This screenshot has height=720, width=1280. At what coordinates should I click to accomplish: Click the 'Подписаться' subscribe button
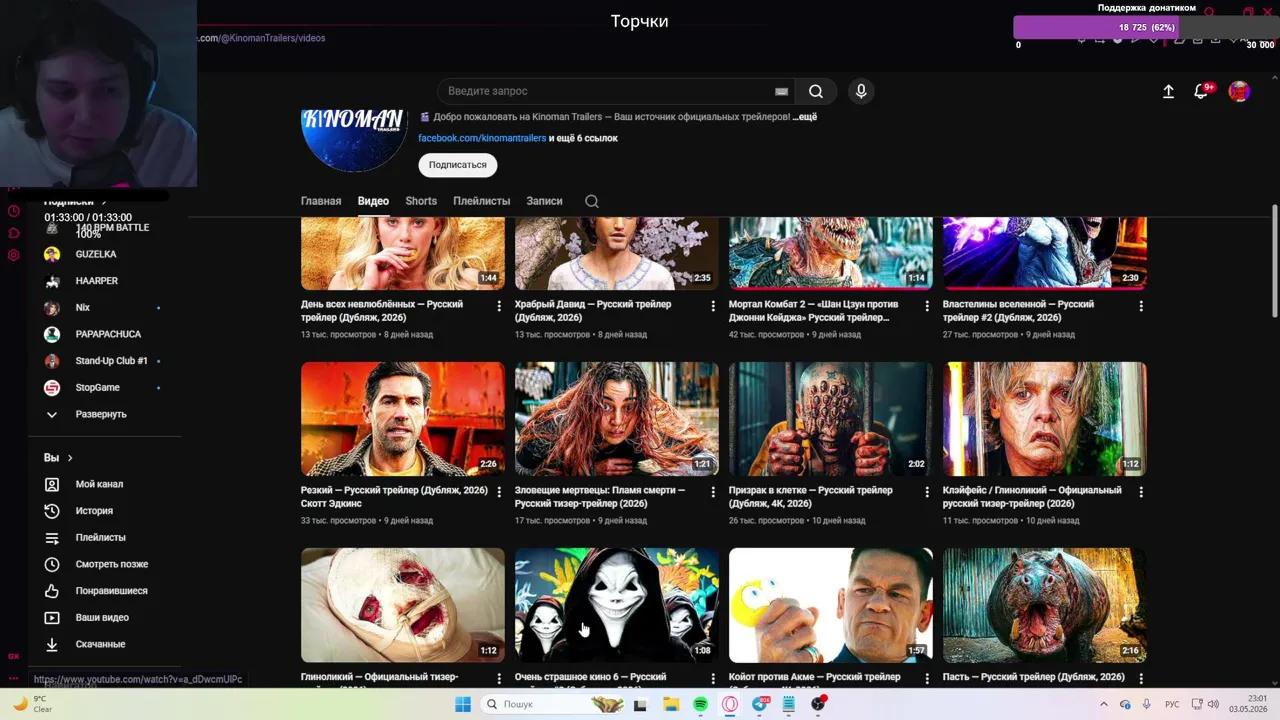458,165
